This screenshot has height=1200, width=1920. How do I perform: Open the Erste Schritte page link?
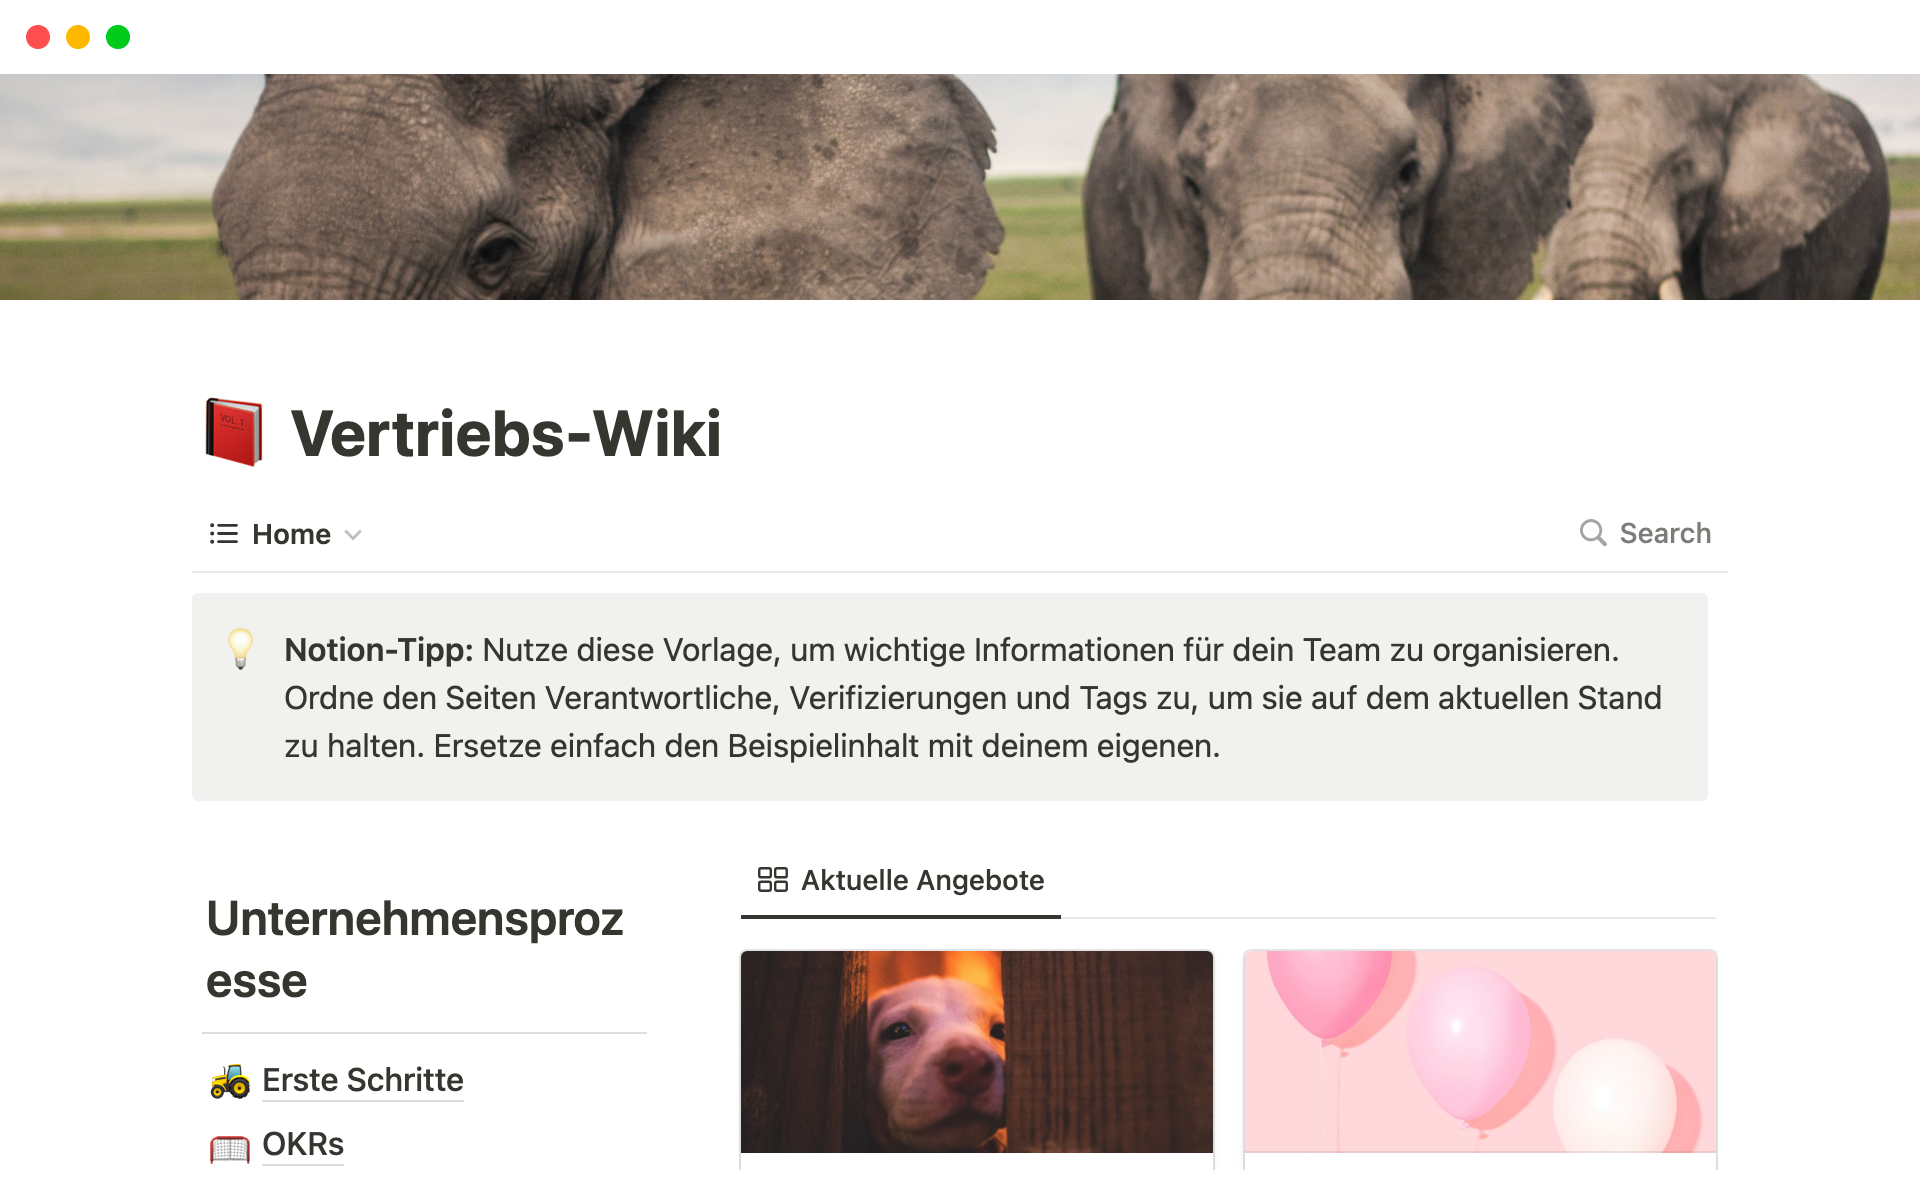click(x=362, y=1080)
